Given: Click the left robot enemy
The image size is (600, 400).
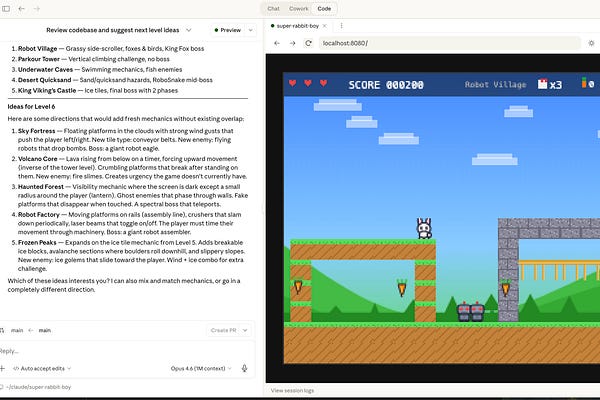Looking at the screenshot, I should (x=464, y=312).
